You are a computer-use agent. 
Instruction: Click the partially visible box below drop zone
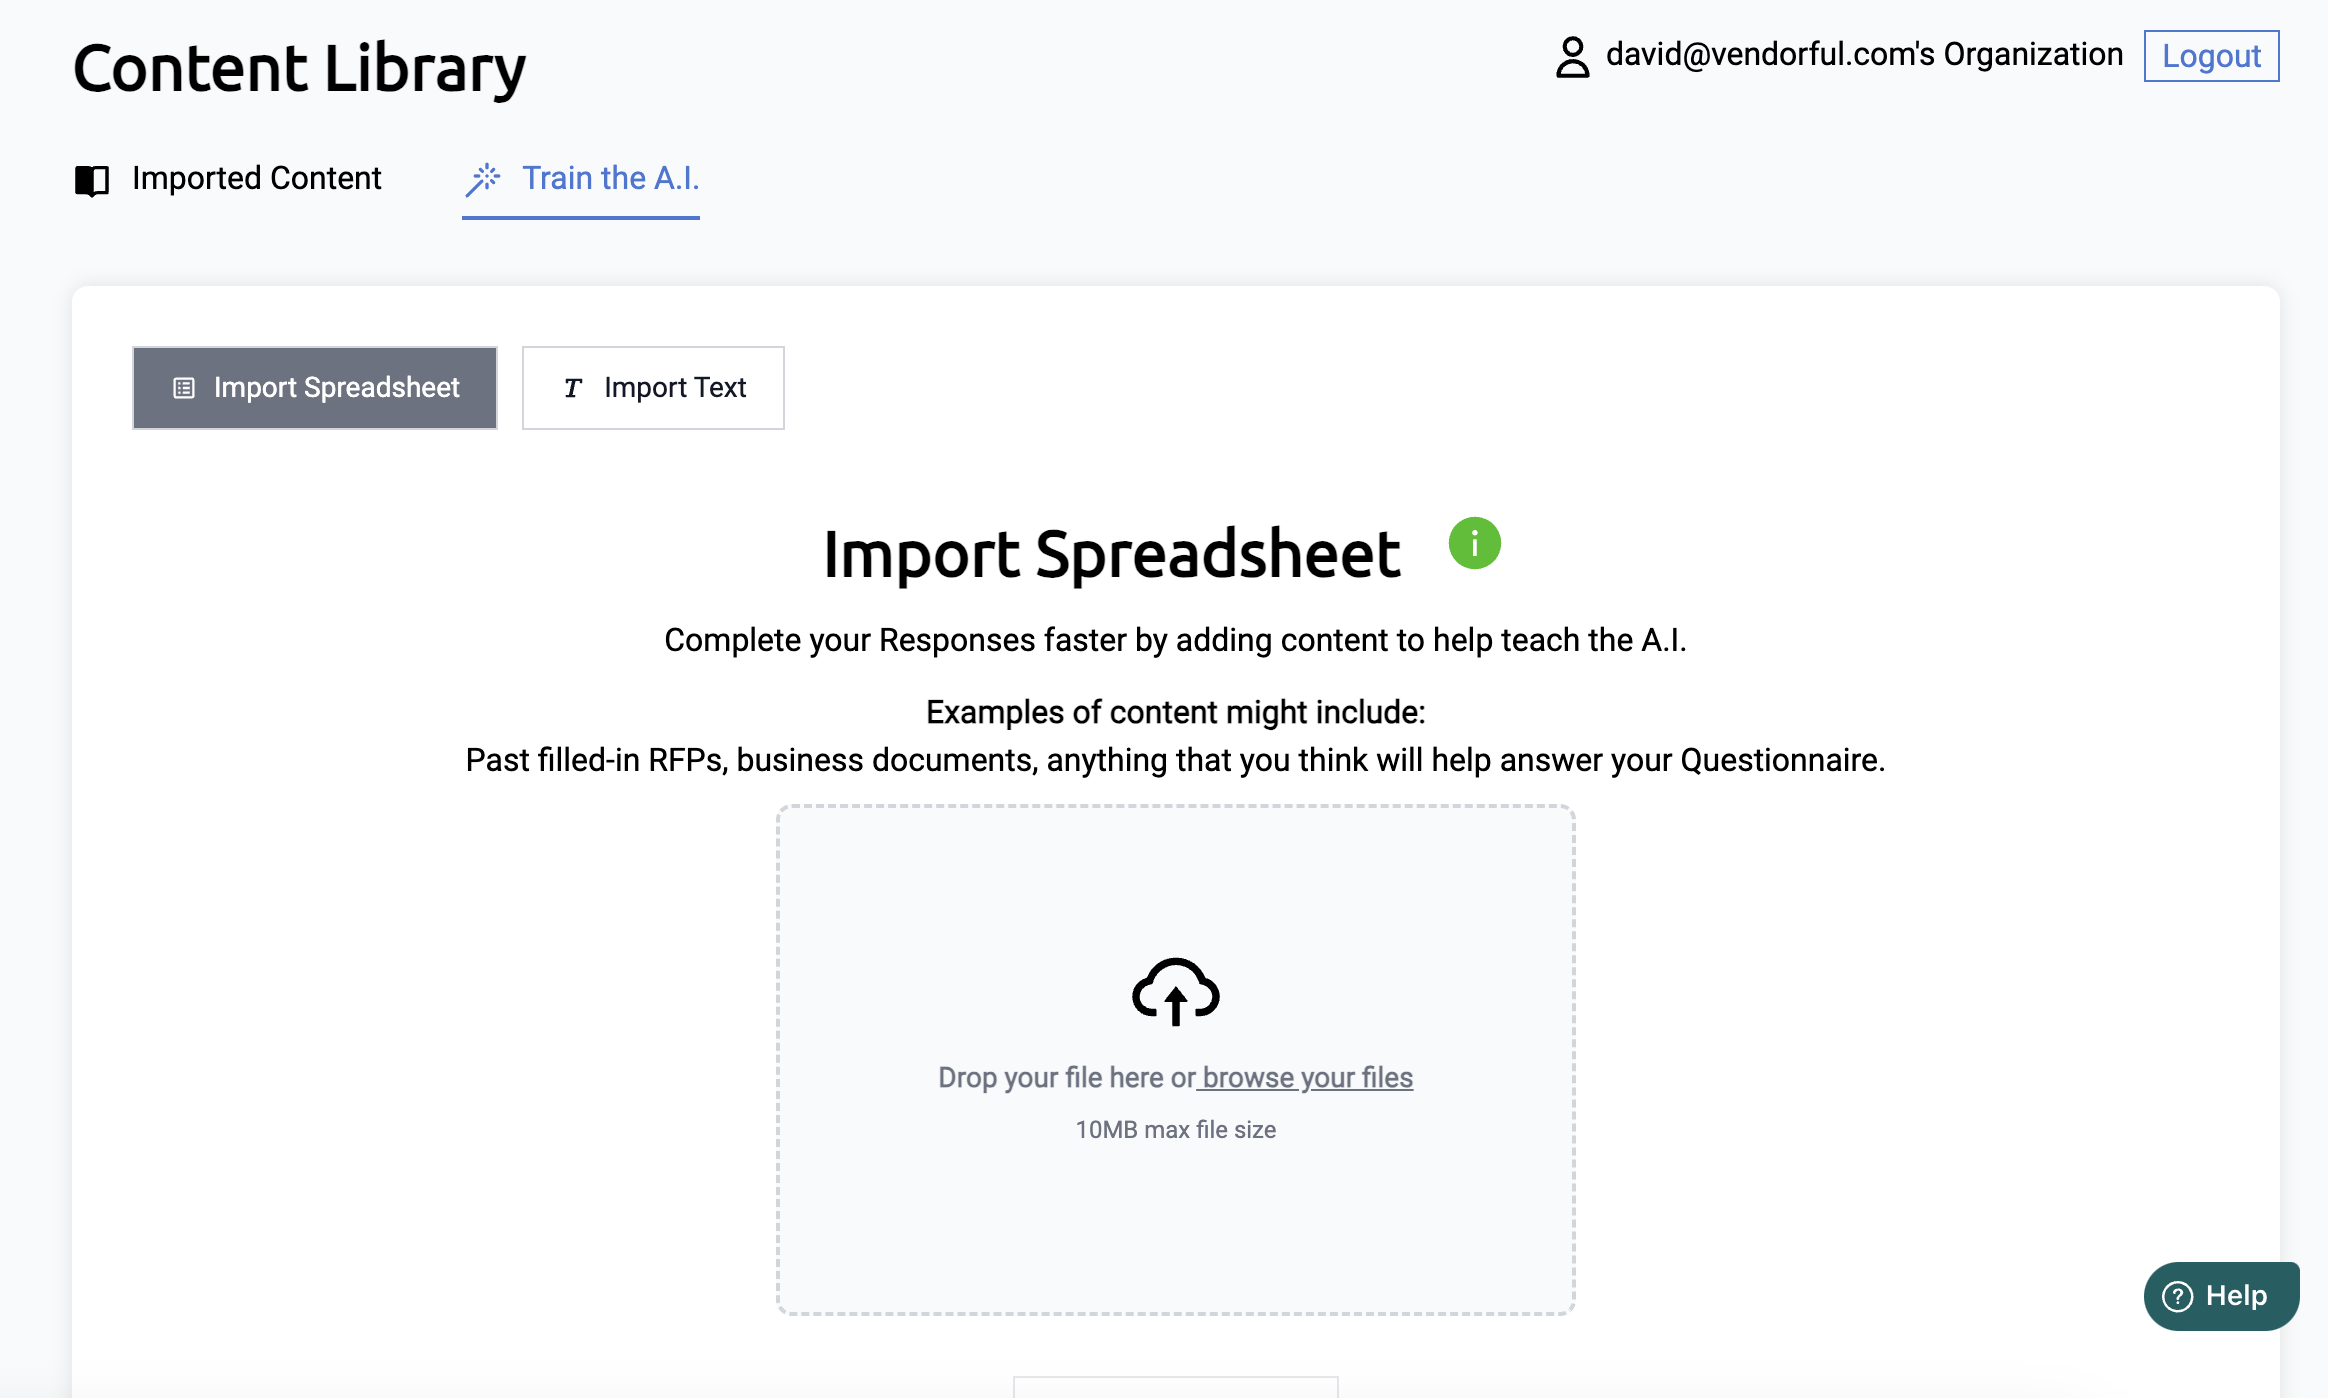[1175, 1387]
